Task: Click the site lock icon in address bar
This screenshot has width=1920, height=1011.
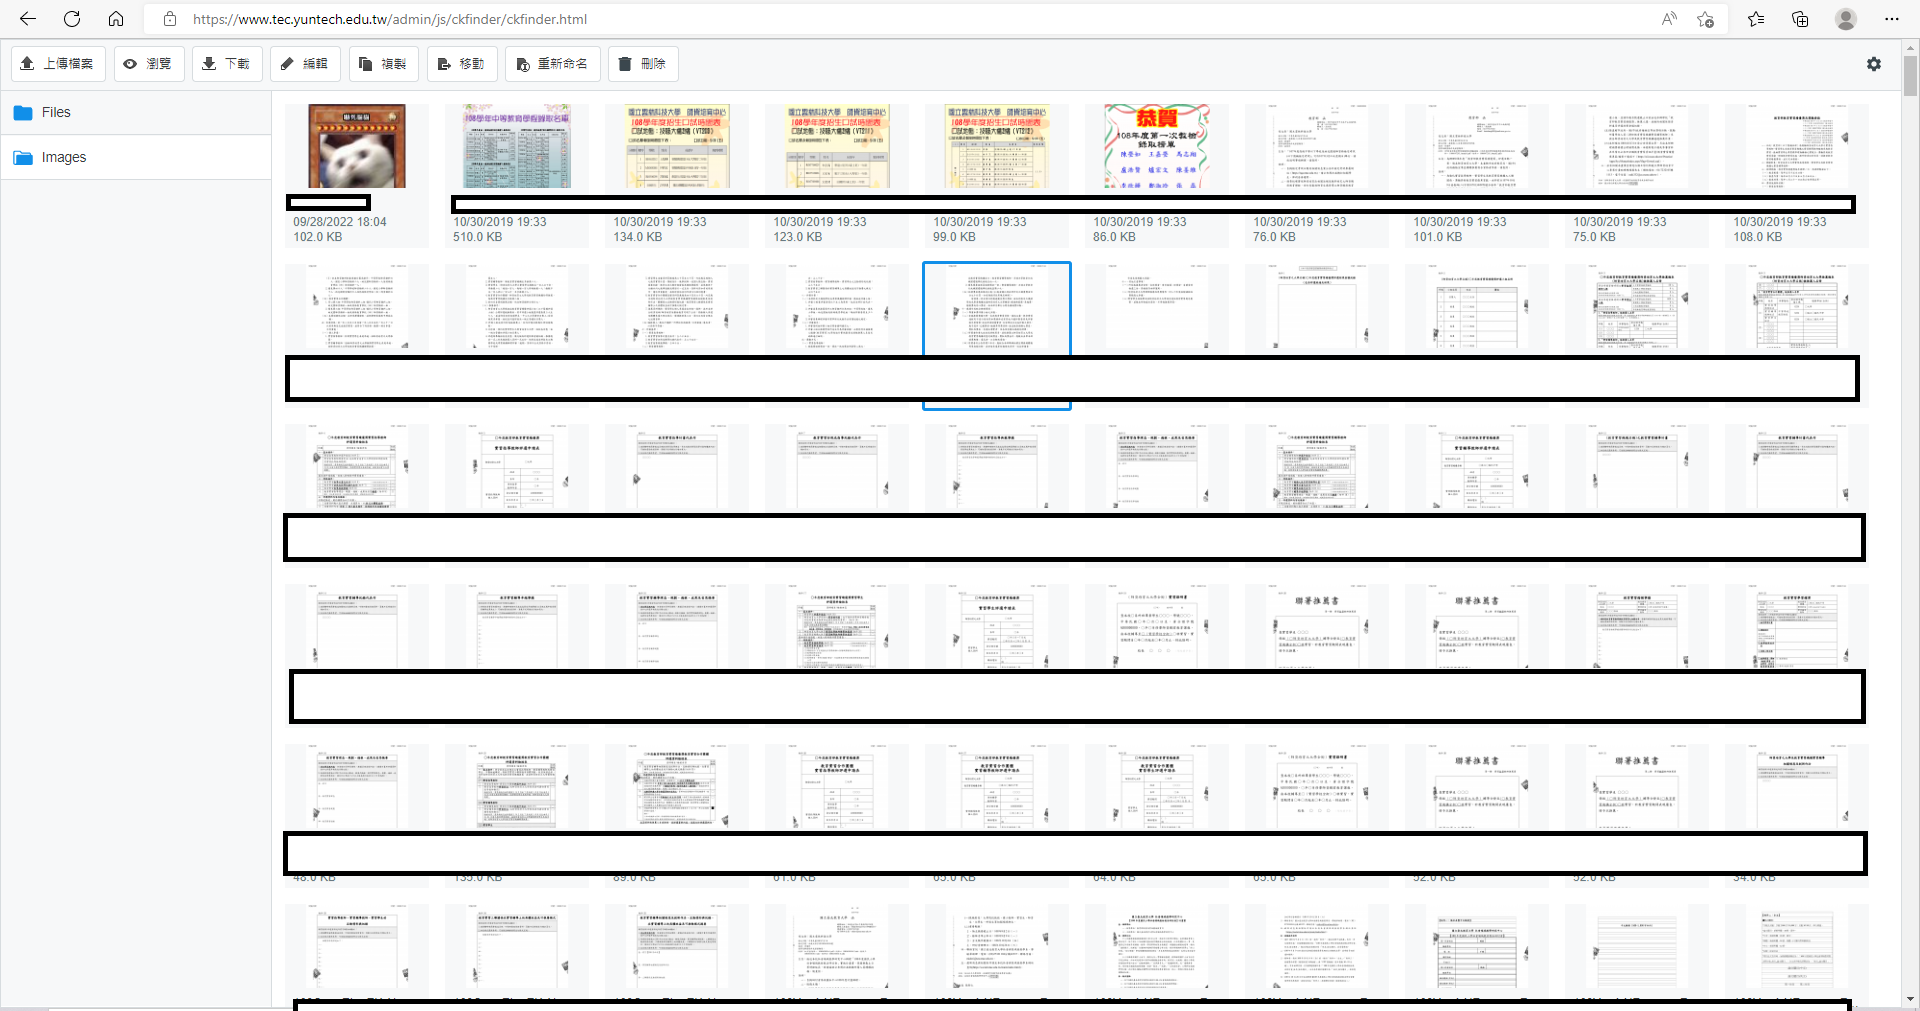Action: 170,19
